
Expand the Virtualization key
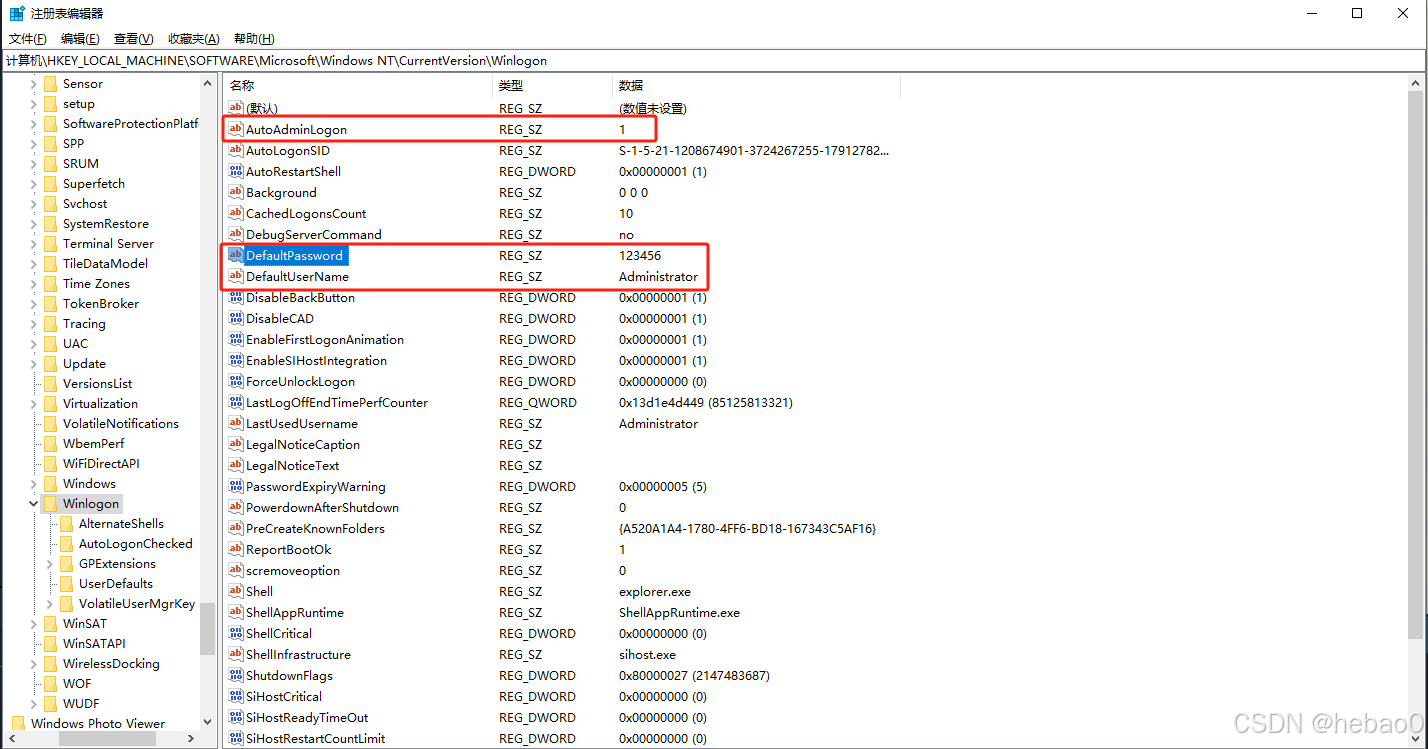coord(34,403)
